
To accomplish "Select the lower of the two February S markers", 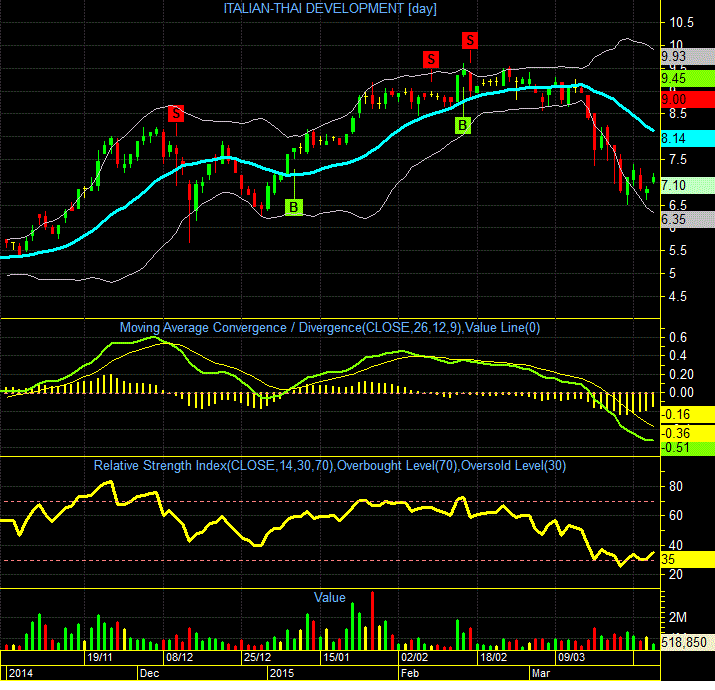I will point(431,59).
